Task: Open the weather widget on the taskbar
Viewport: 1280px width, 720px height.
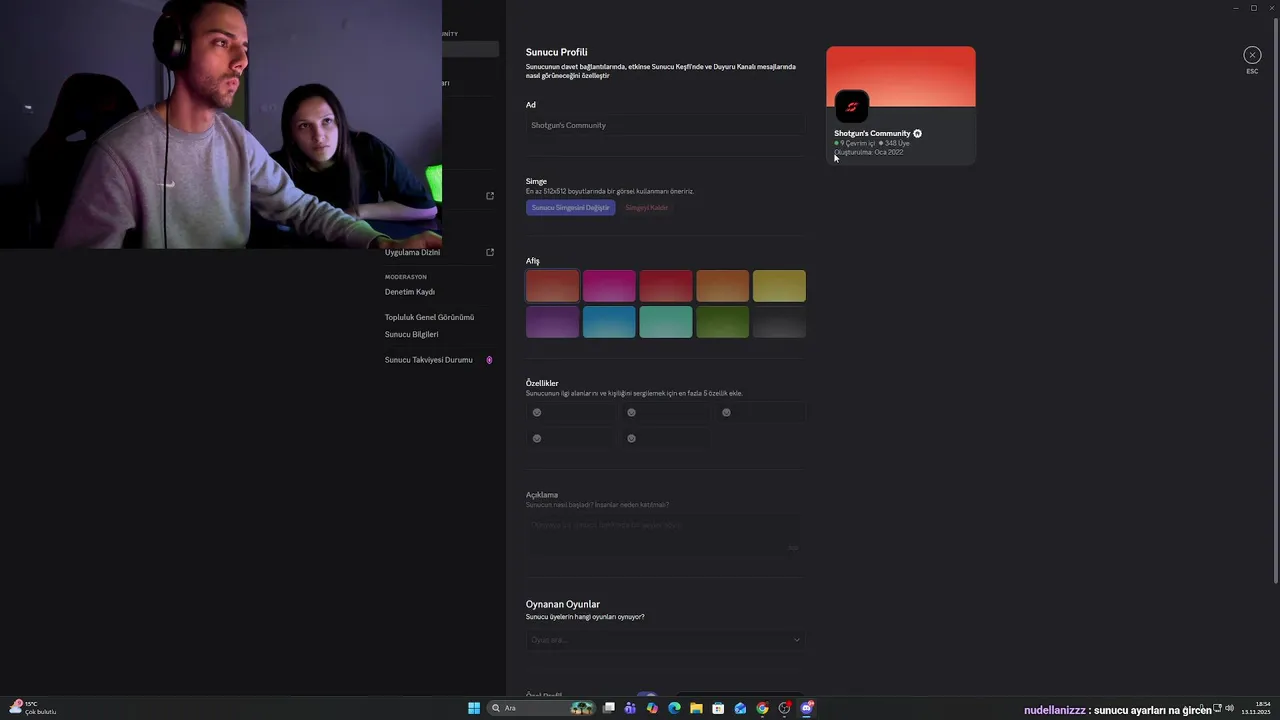Action: tap(32, 708)
